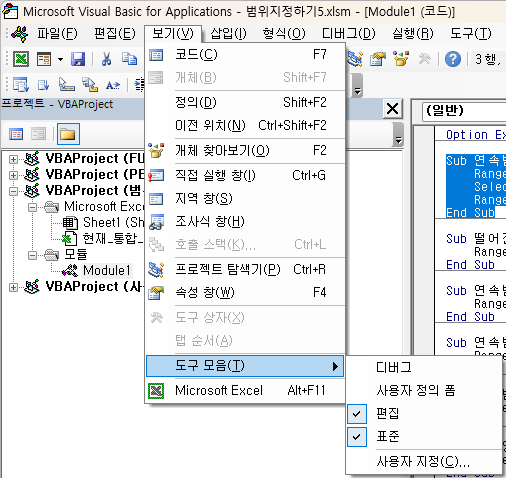Uncheck the 편집 toolbar option

[x=424, y=413]
